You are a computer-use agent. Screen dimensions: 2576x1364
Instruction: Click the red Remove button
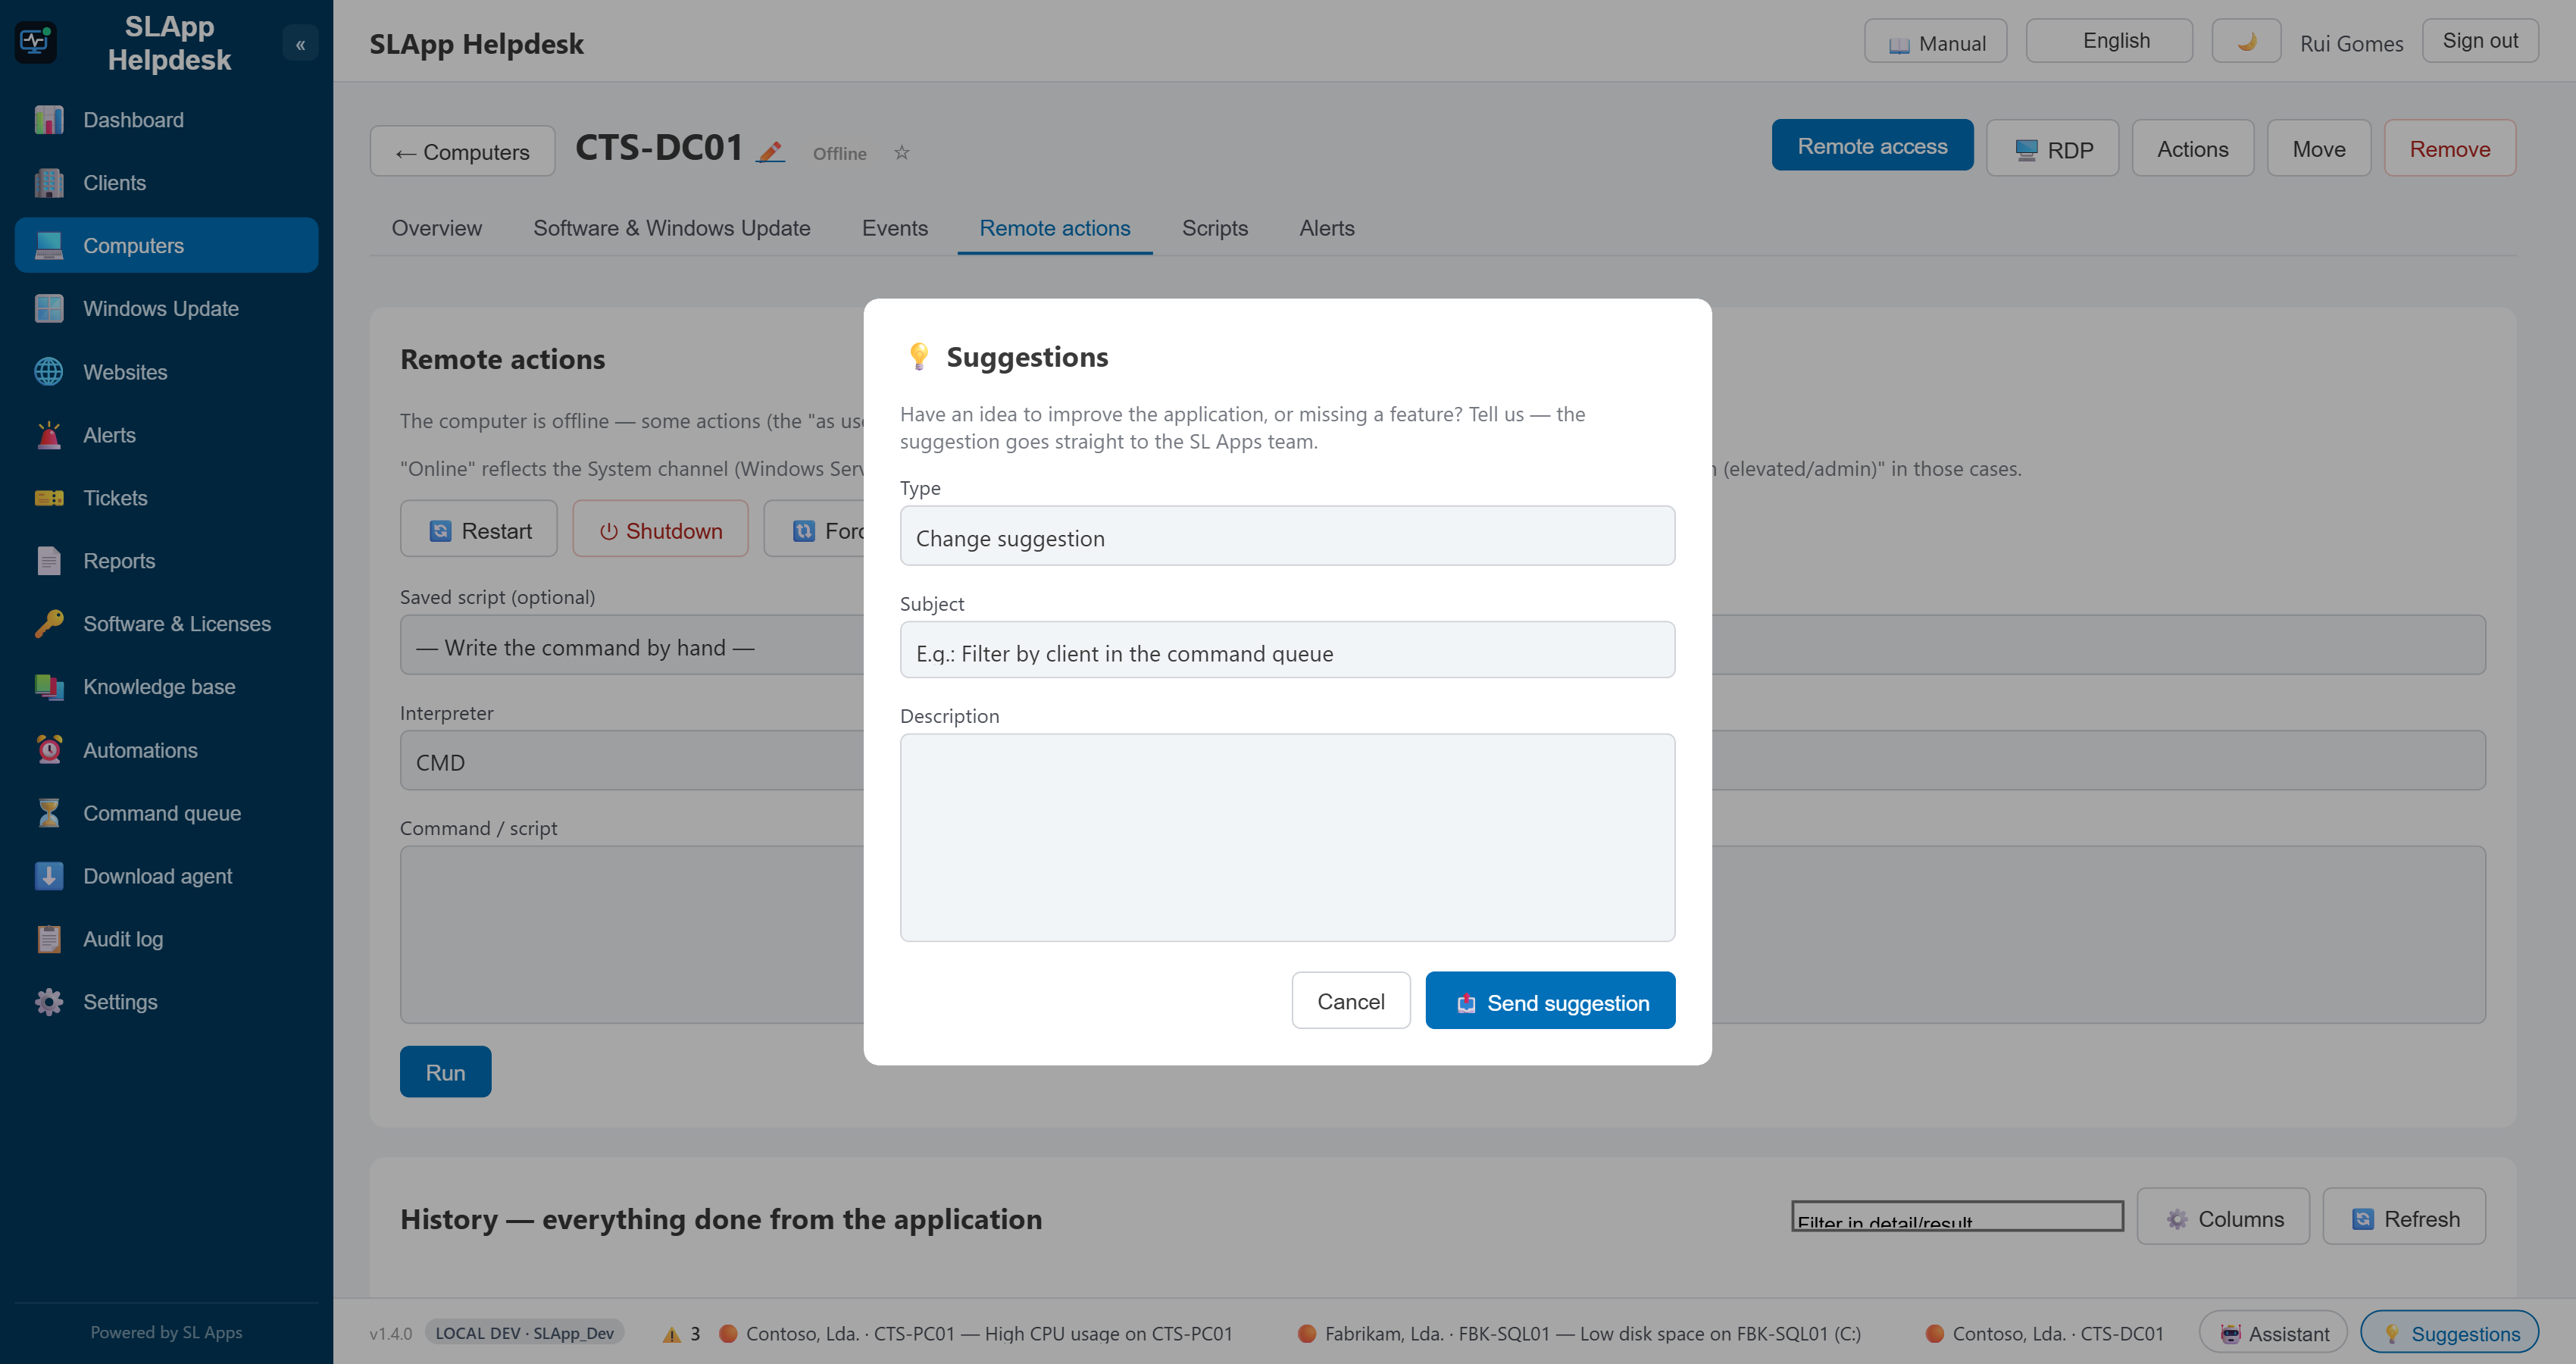[x=2449, y=149]
